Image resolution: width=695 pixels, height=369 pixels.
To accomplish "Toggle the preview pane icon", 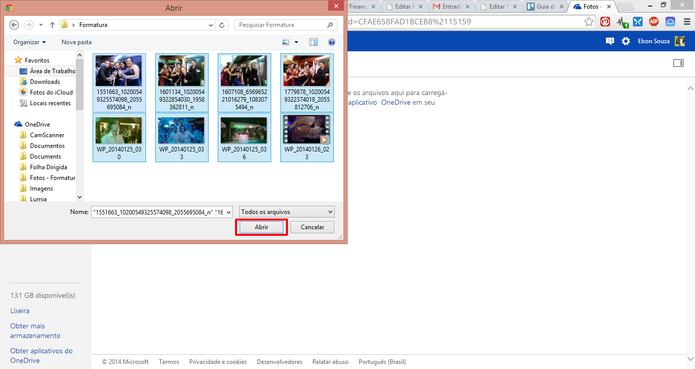I will click(313, 42).
